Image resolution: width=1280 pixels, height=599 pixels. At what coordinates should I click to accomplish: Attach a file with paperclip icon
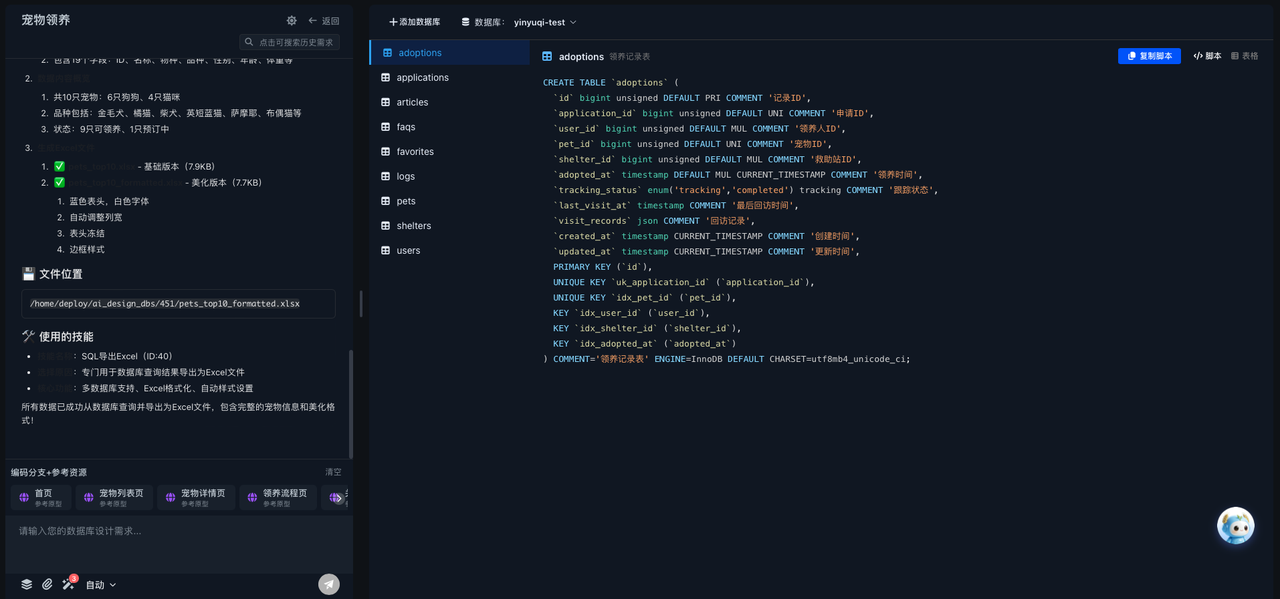[47, 584]
